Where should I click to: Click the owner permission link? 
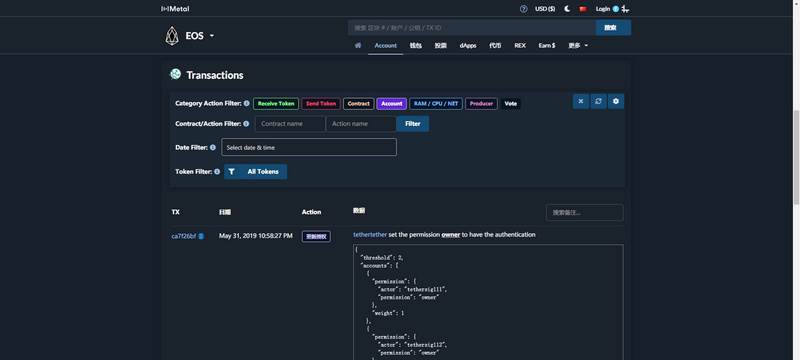click(451, 235)
